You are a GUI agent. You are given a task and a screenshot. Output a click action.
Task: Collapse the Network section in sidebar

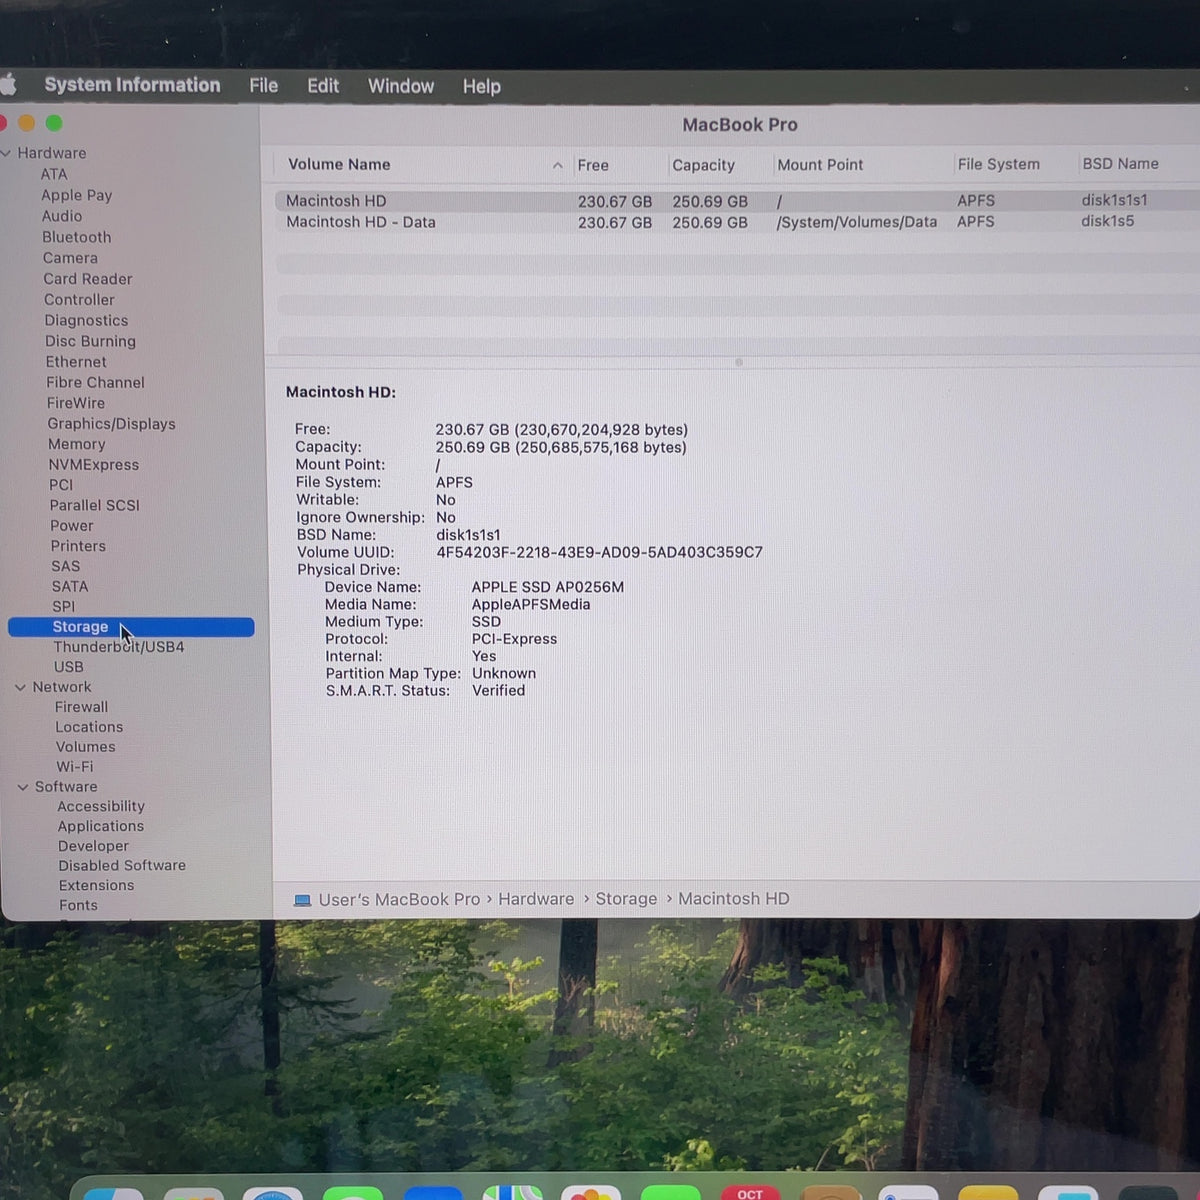coord(21,687)
